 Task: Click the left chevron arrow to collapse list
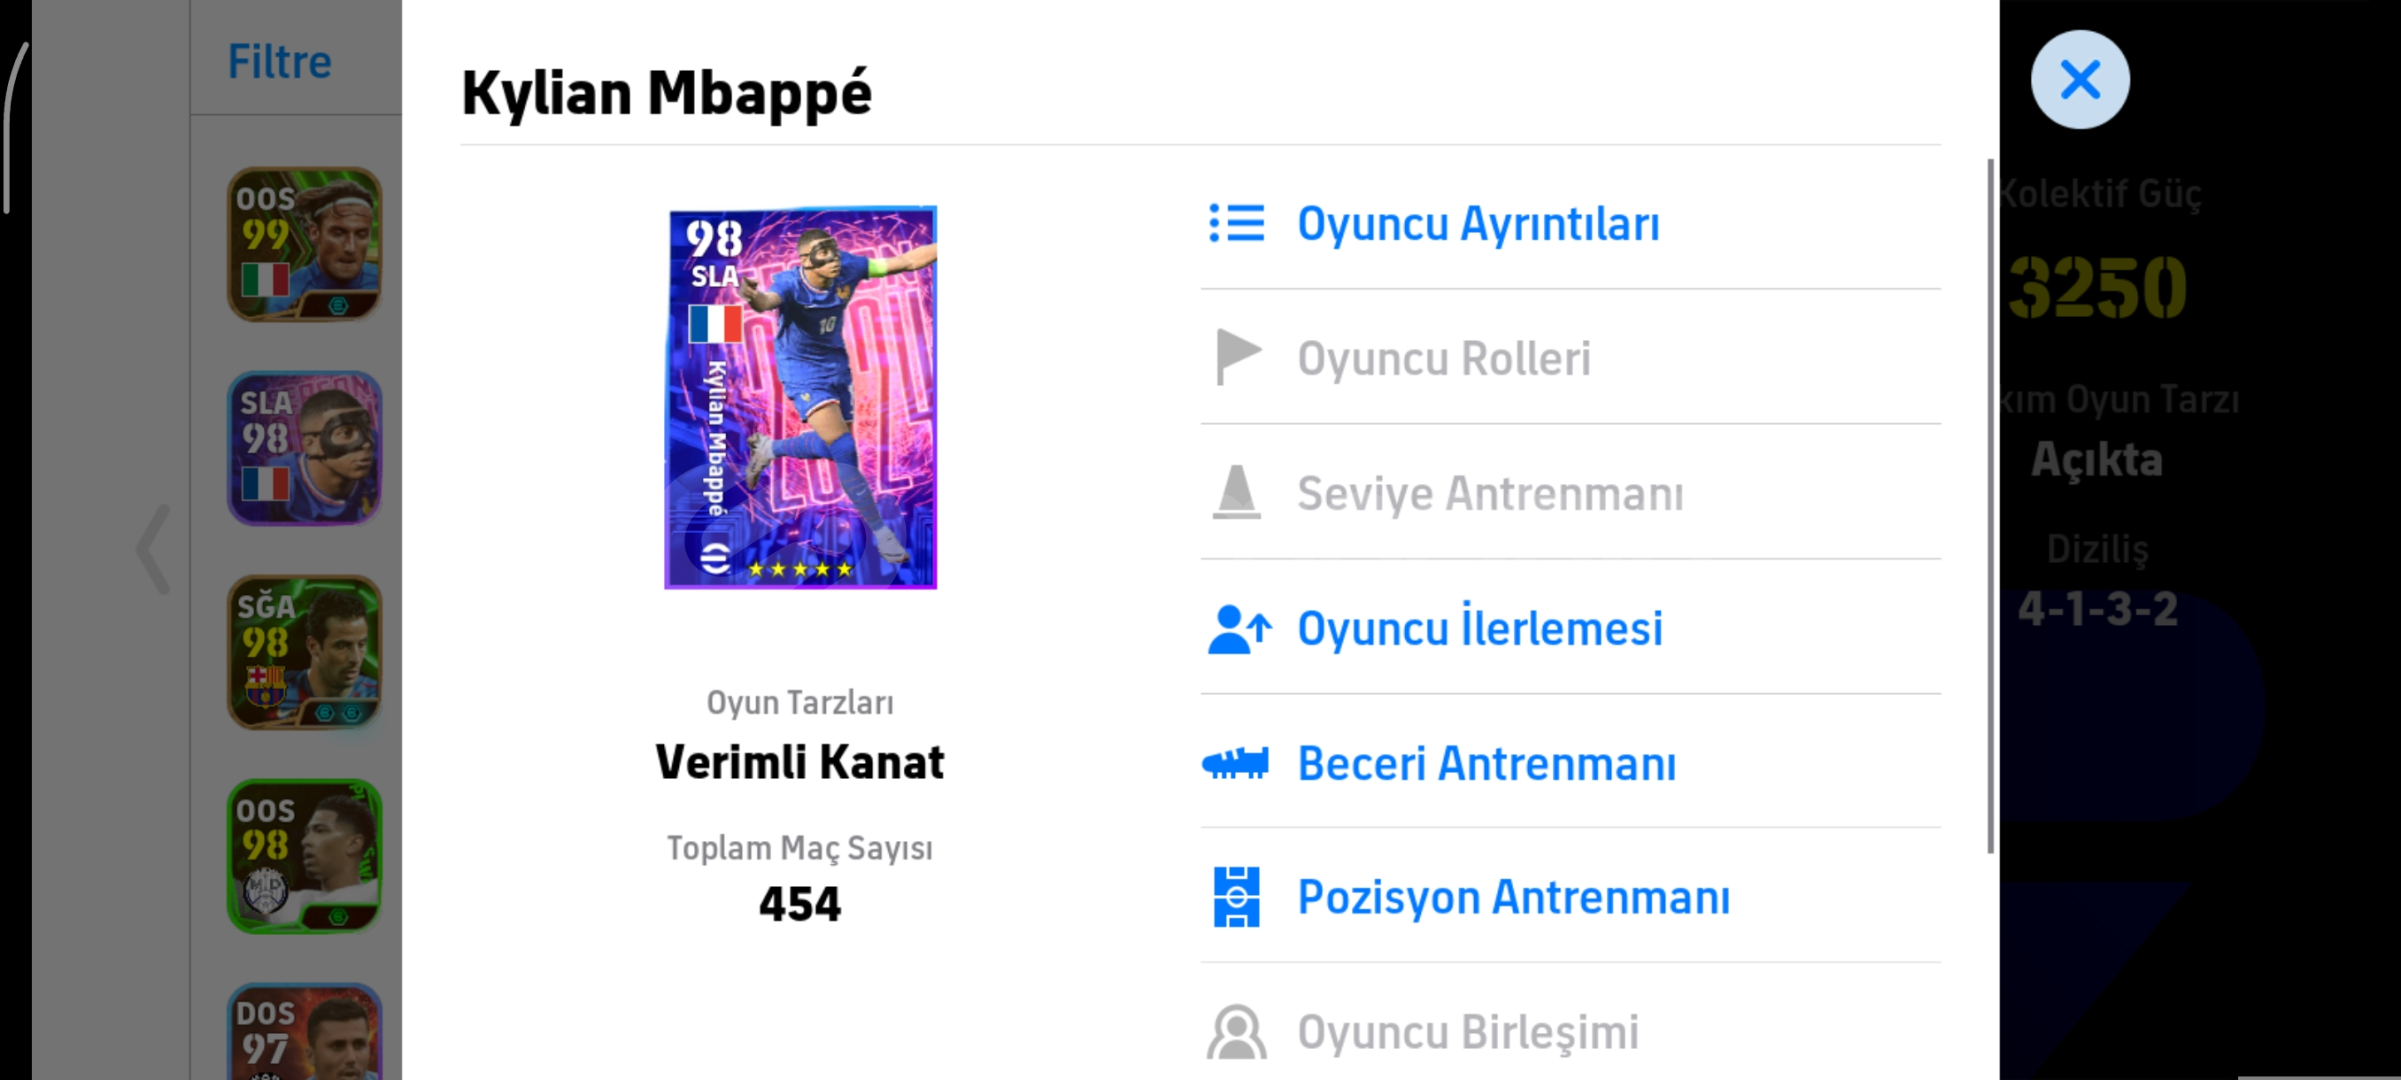tap(153, 549)
